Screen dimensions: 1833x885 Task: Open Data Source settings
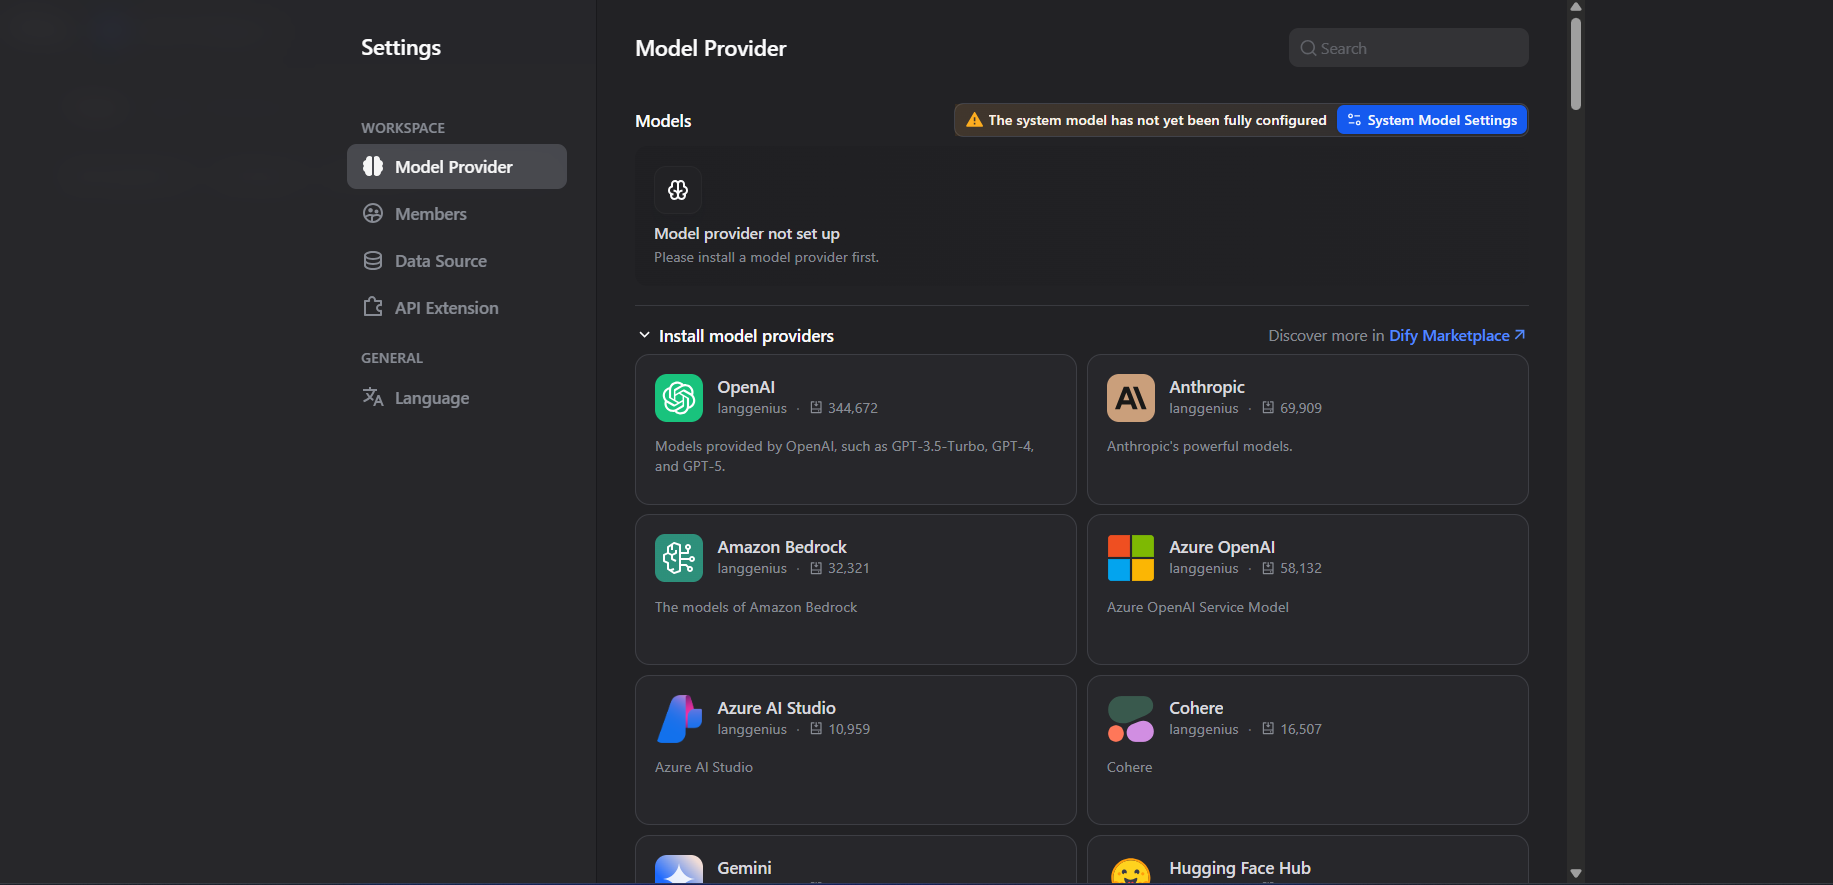(440, 261)
